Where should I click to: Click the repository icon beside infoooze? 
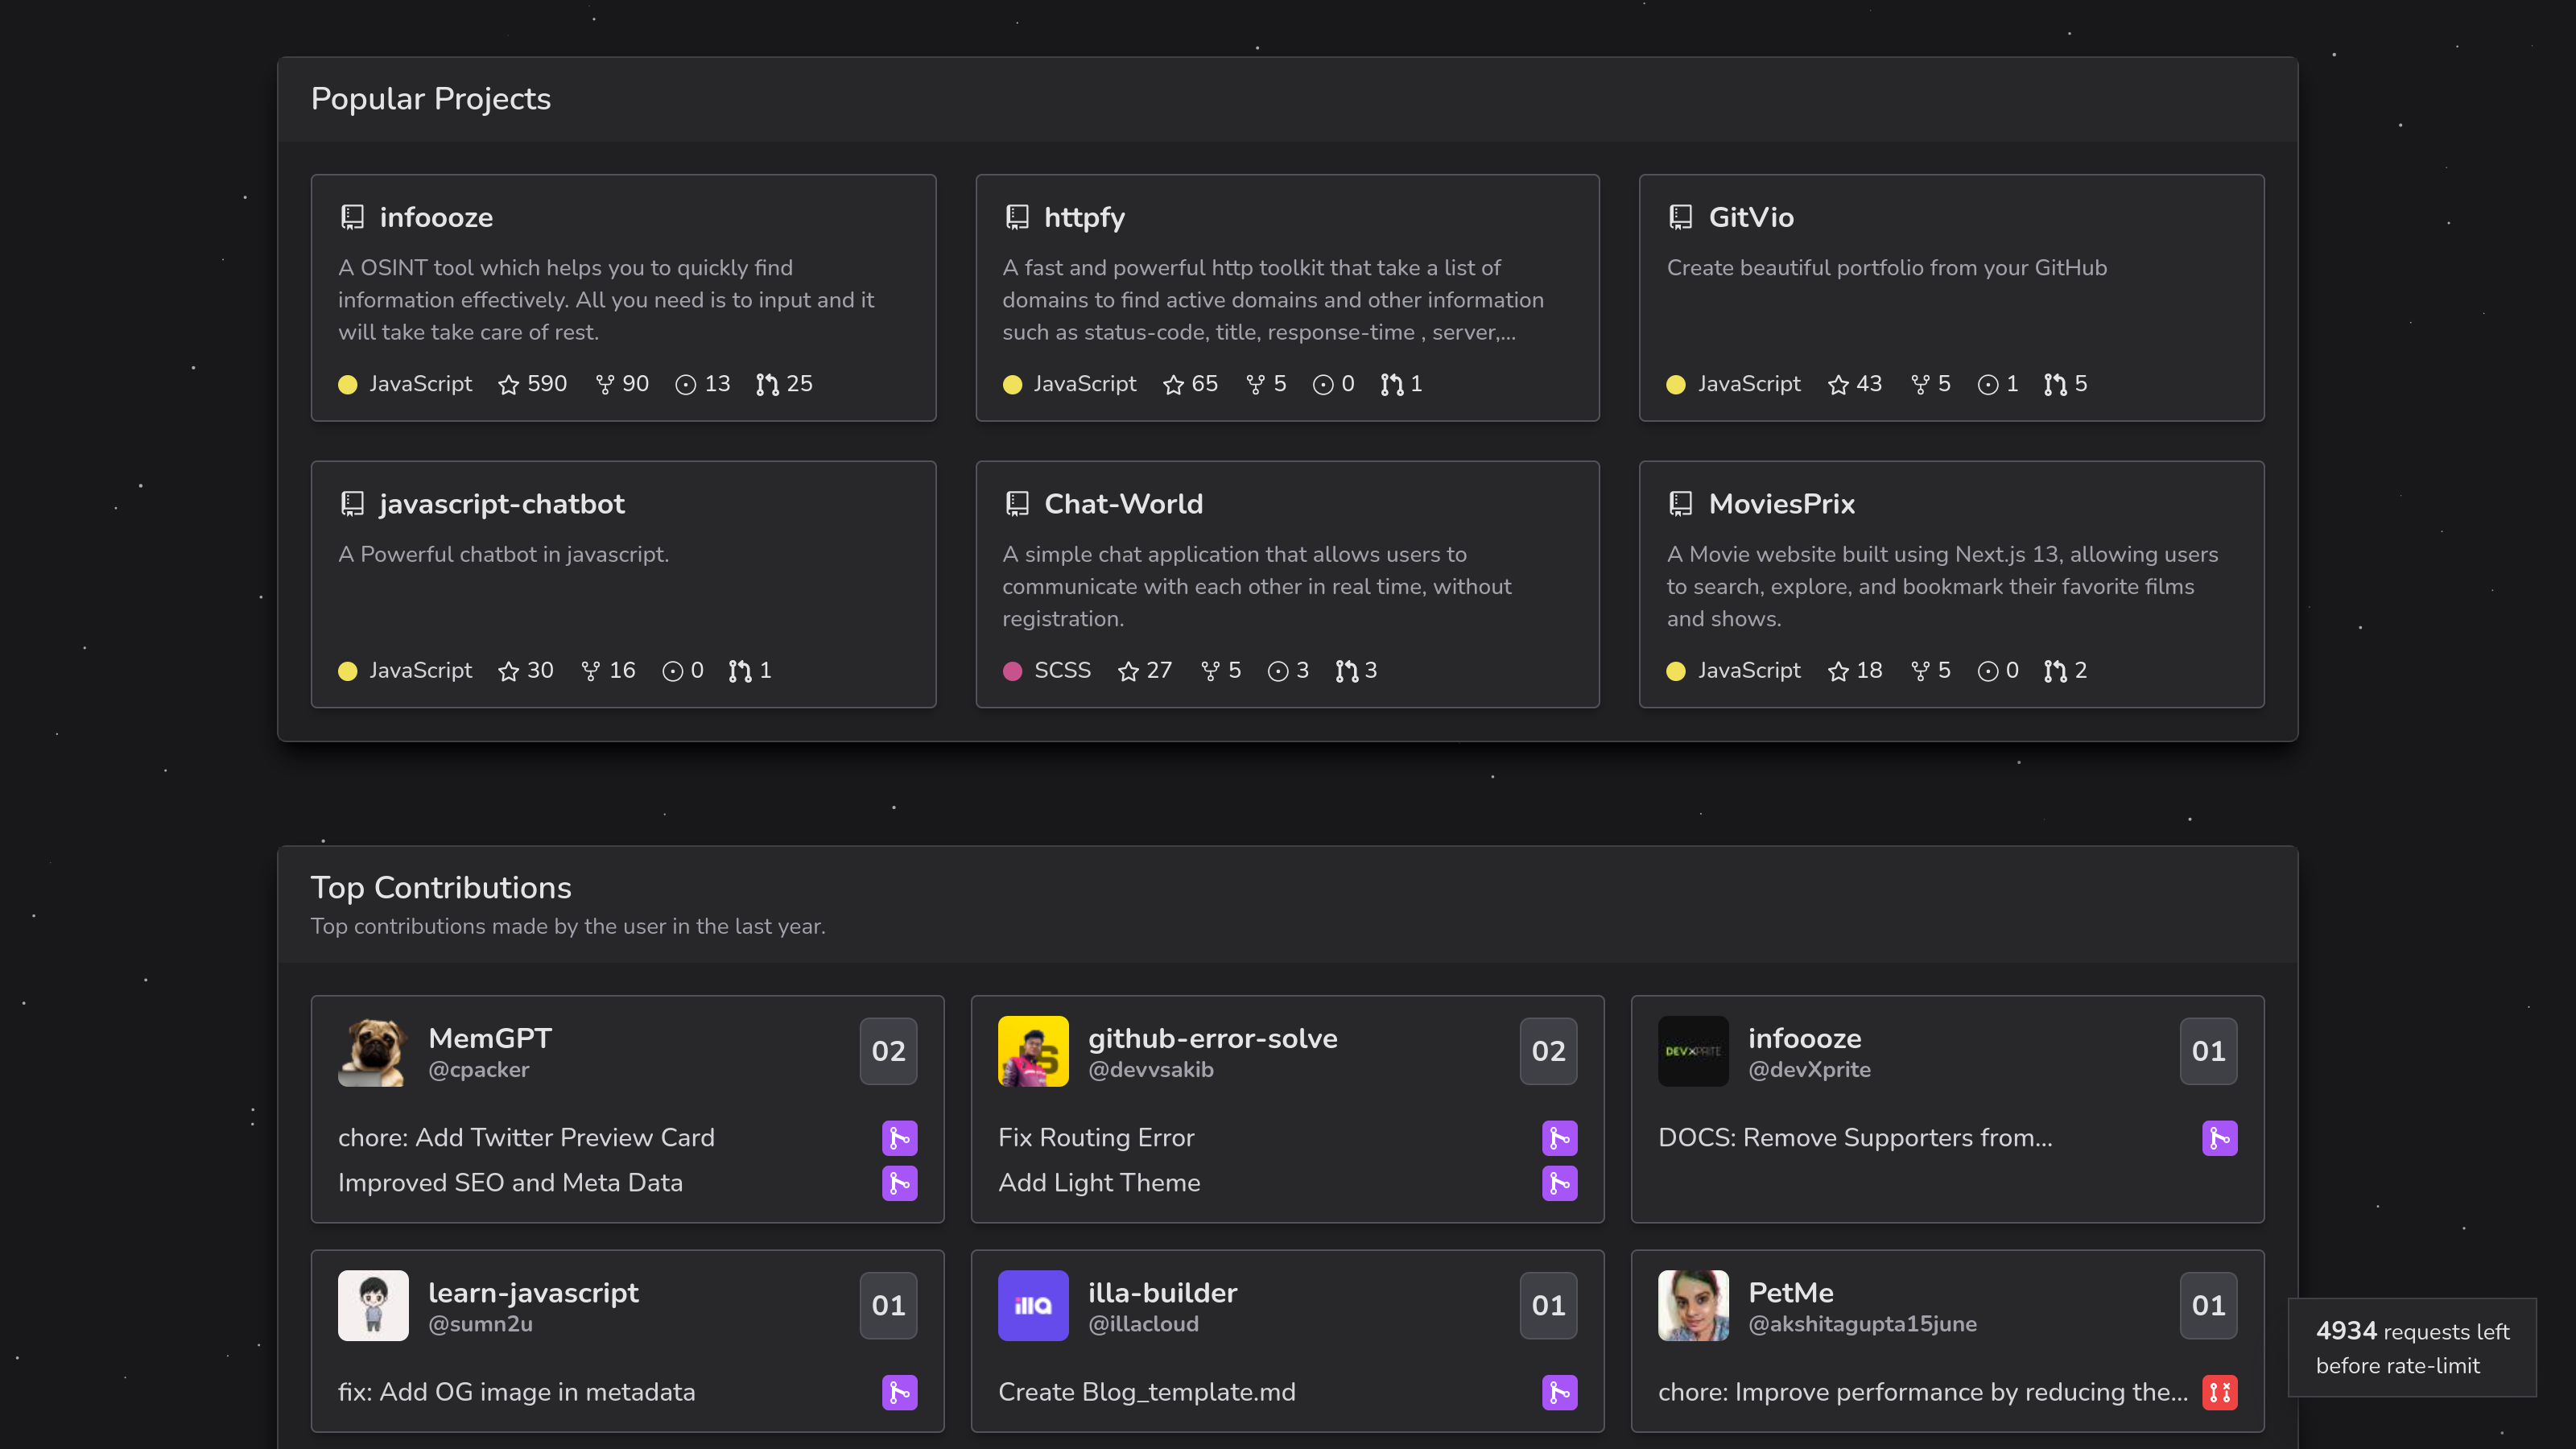[x=352, y=217]
